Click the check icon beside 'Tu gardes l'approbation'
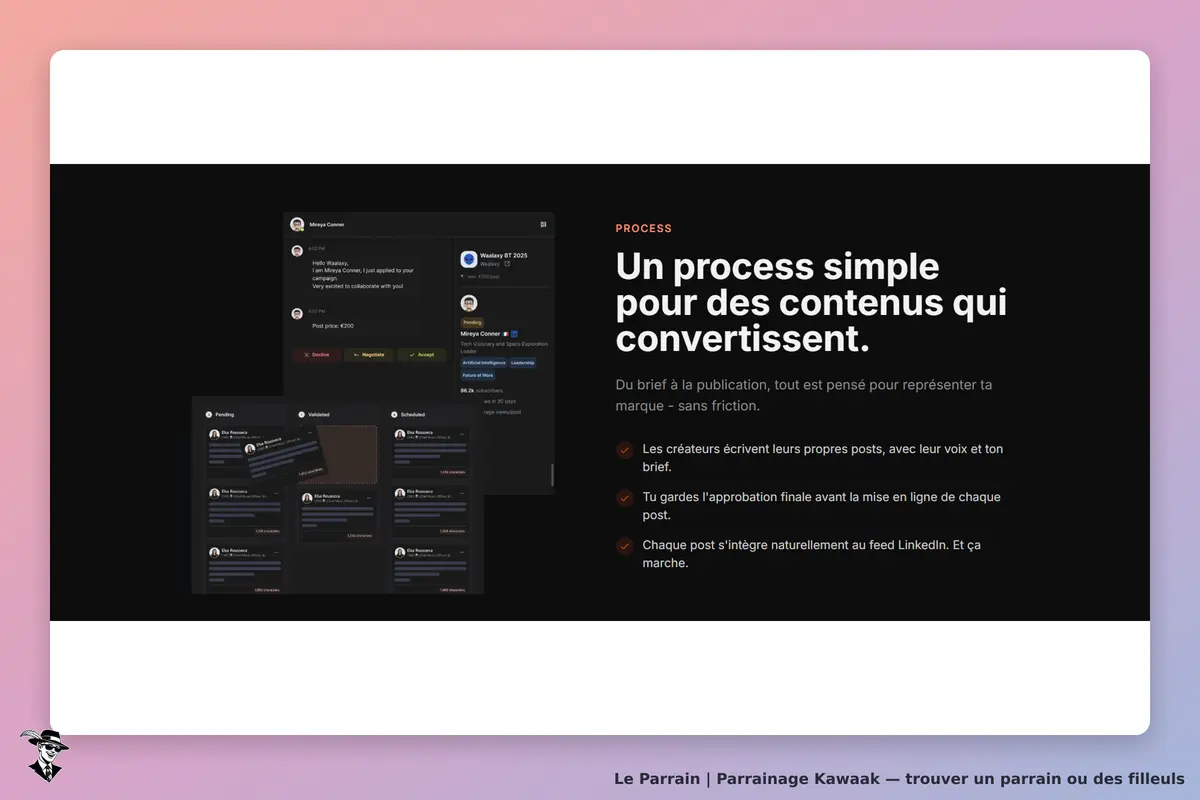Screen dimensions: 1200x800 coord(625,498)
